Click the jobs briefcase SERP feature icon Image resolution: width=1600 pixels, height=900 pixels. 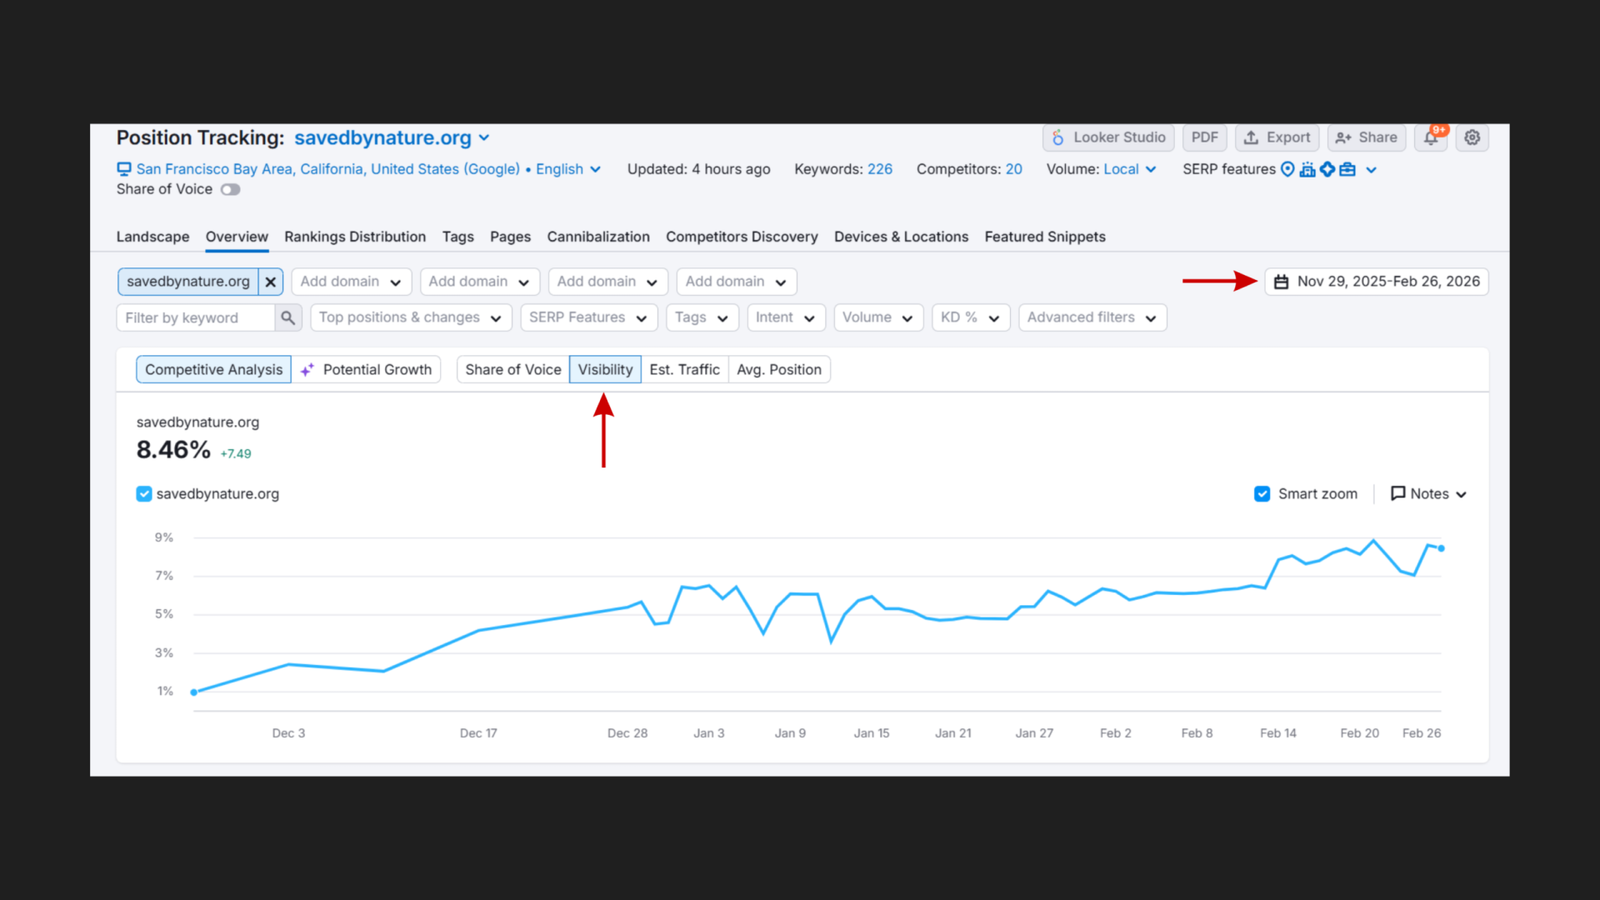[1347, 169]
